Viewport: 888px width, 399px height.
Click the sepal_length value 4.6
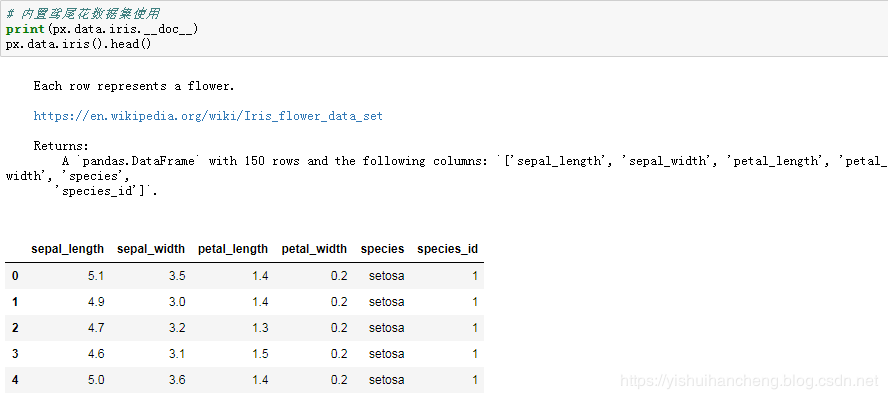coord(96,354)
